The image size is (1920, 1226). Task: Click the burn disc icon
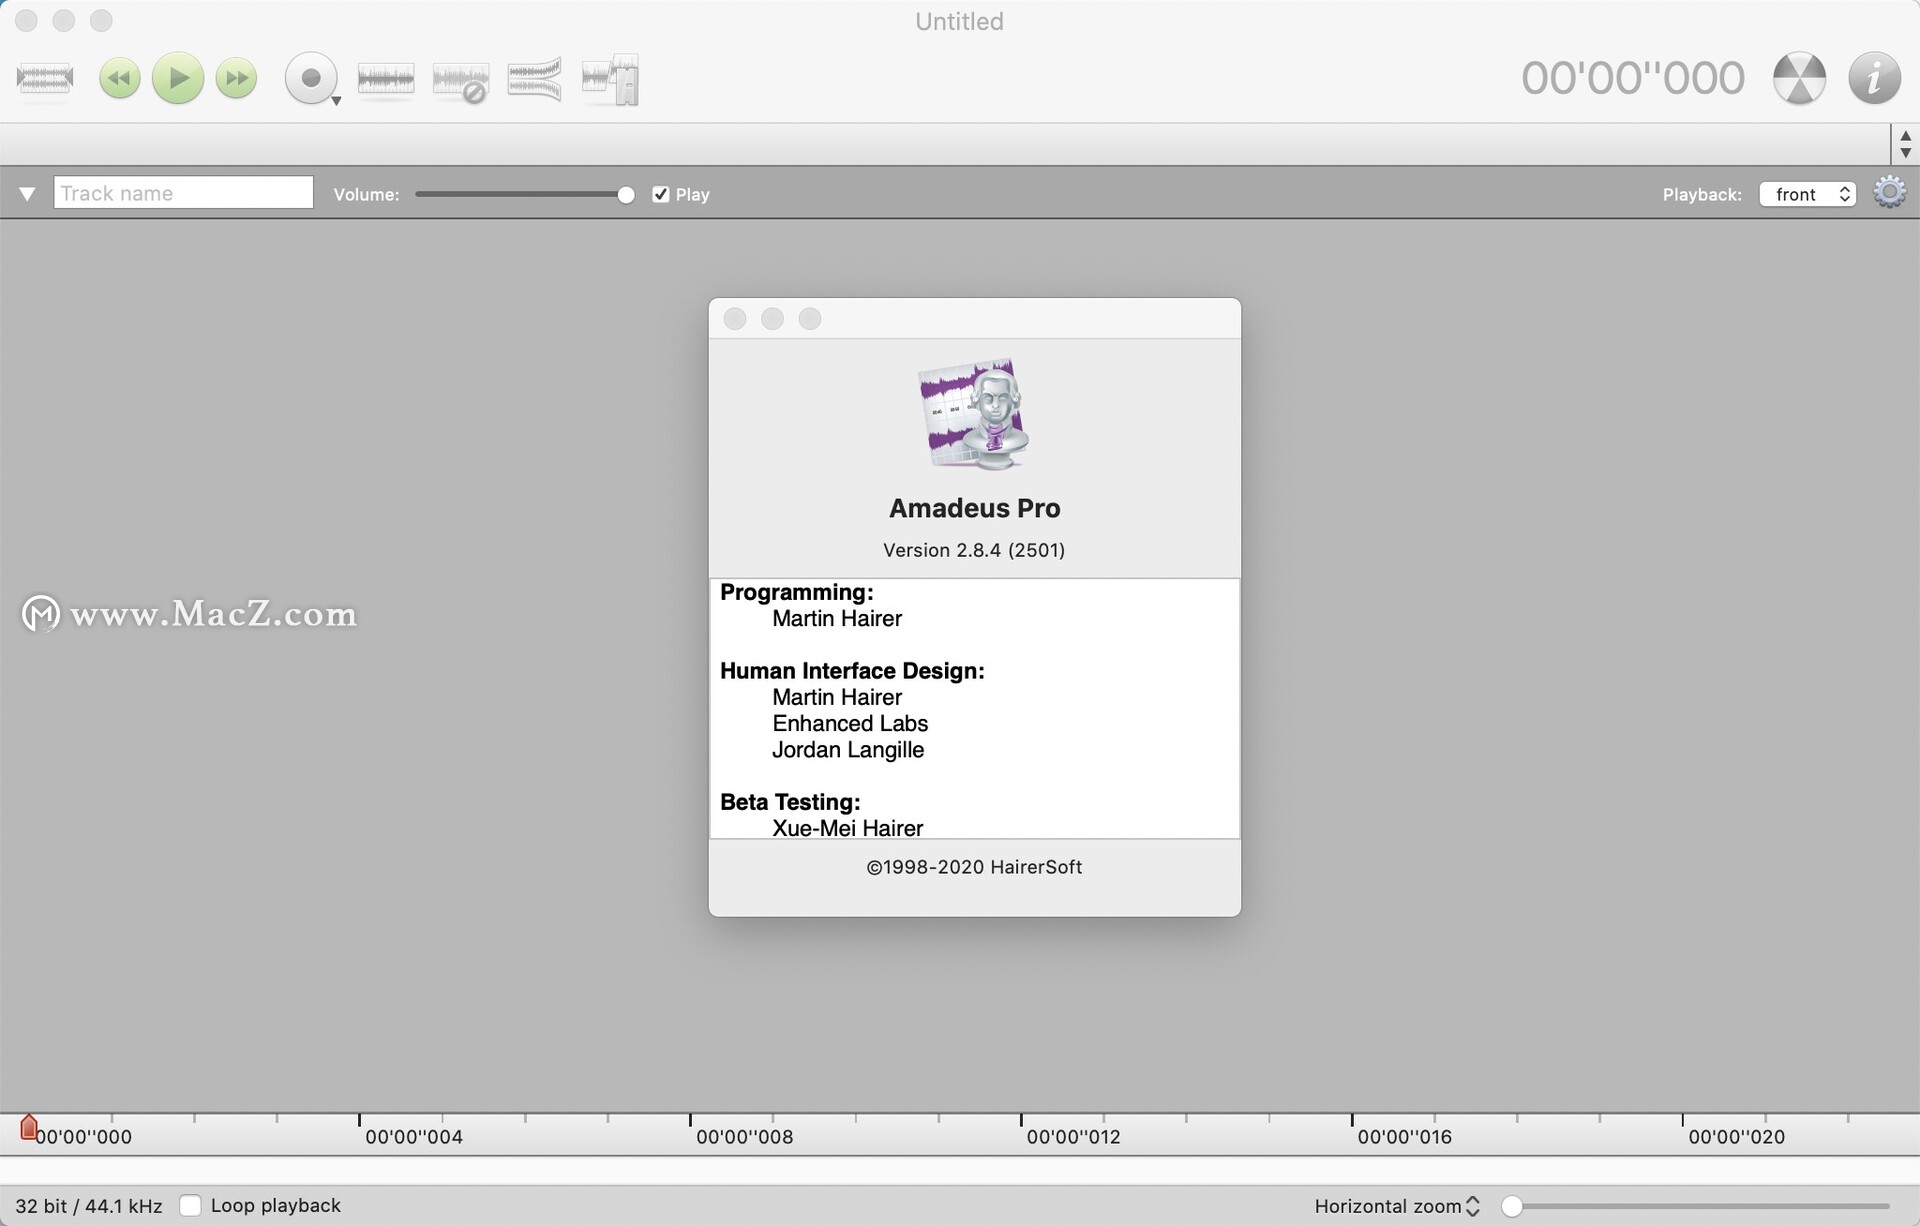pyautogui.click(x=1799, y=78)
